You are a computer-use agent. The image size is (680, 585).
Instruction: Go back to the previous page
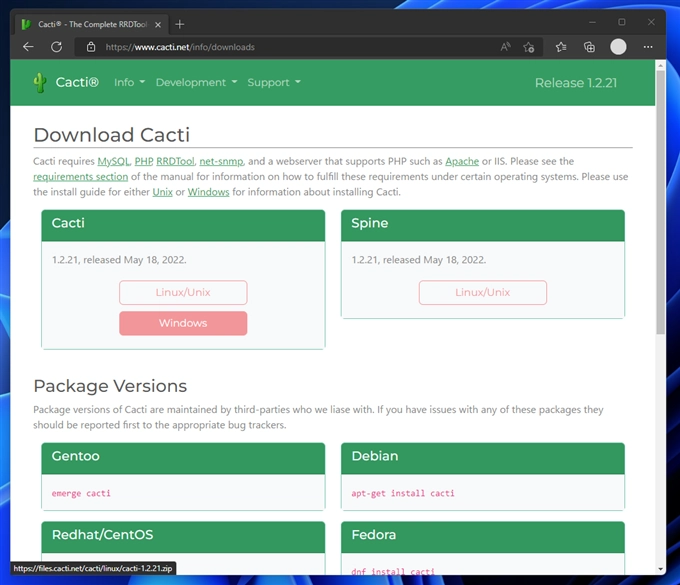tap(28, 47)
